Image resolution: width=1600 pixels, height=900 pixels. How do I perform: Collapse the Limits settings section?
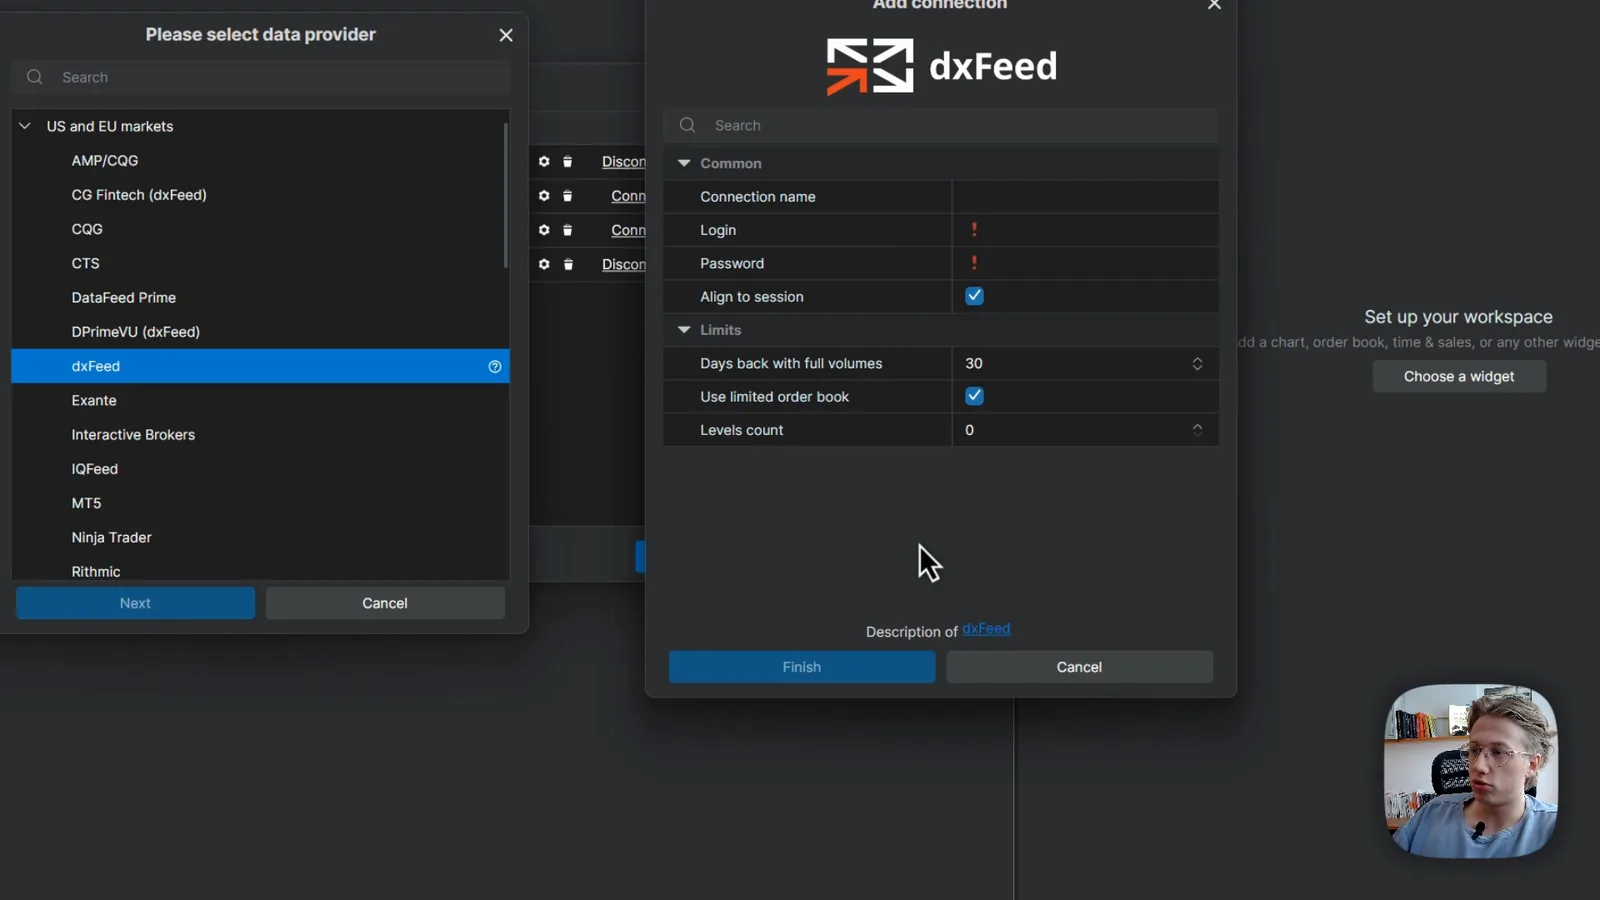[x=684, y=329]
